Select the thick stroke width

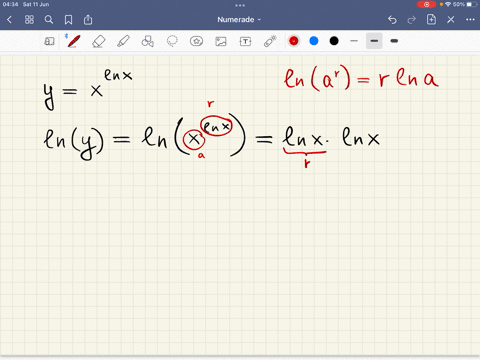pyautogui.click(x=394, y=41)
